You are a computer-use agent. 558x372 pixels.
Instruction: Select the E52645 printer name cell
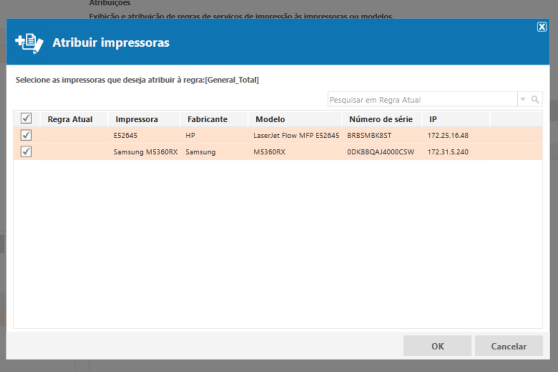tap(125, 136)
